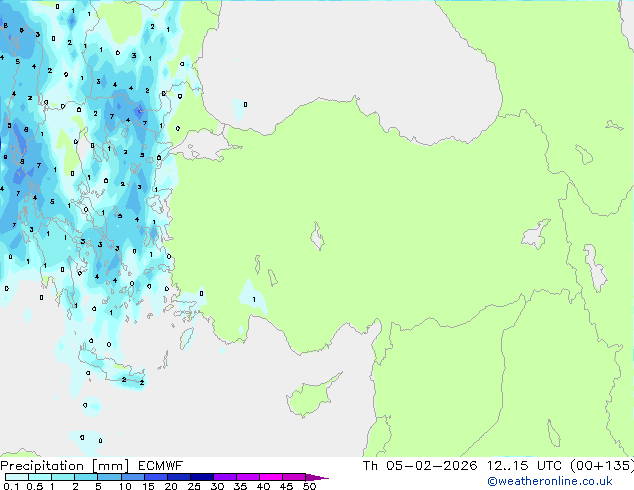Click the "12..15 UTC" time text
Image resolution: width=634 pixels, height=490 pixels.
(x=524, y=466)
